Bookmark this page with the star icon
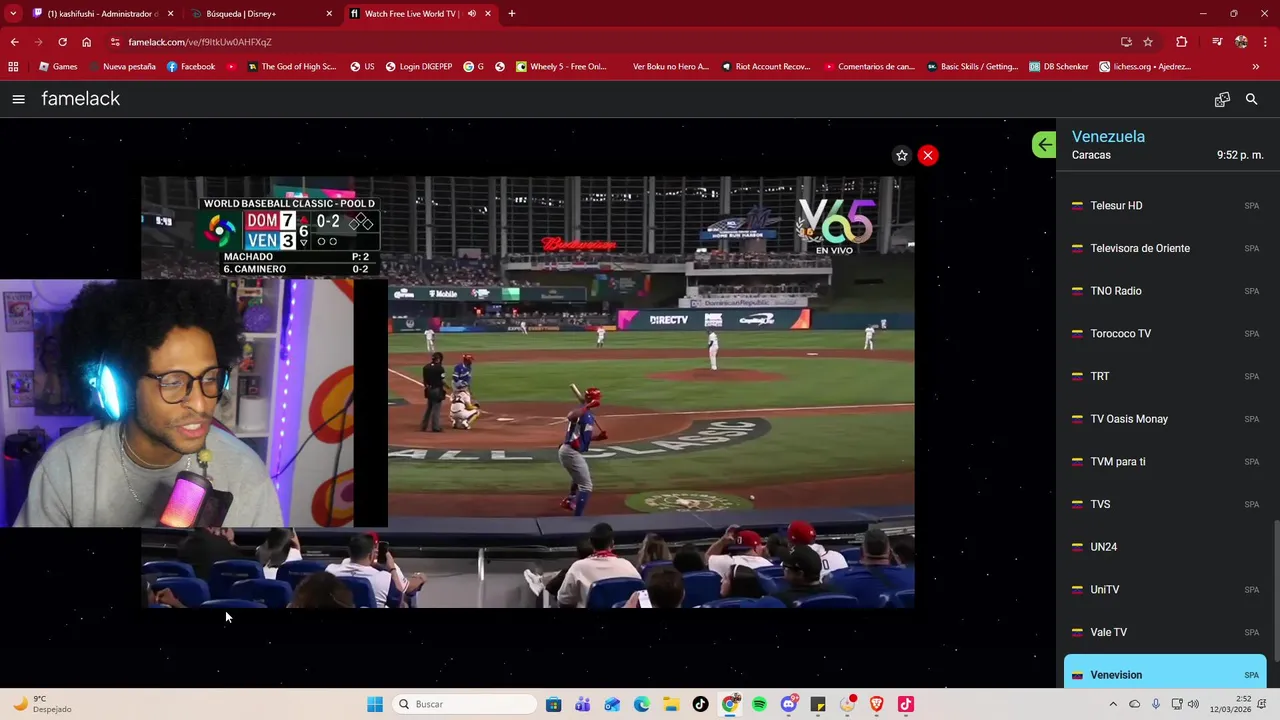1280x720 pixels. click(x=1148, y=42)
